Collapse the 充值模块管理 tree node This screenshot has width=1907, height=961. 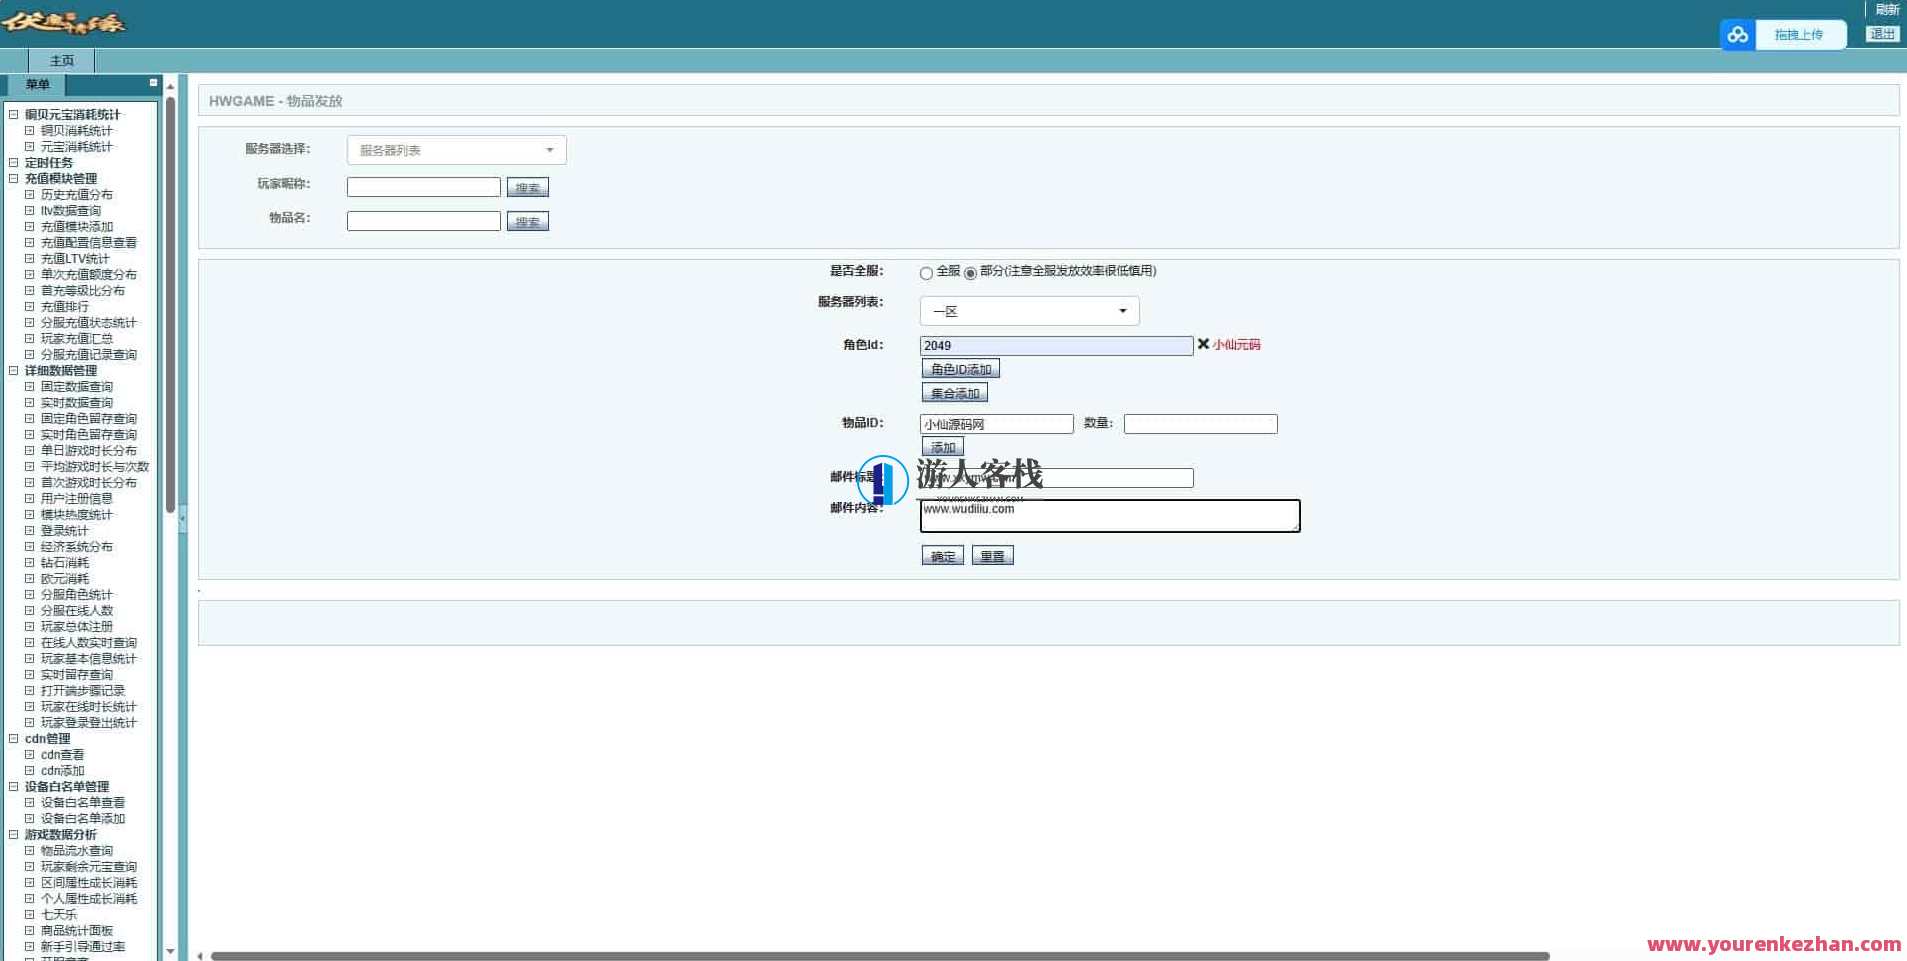(x=14, y=179)
